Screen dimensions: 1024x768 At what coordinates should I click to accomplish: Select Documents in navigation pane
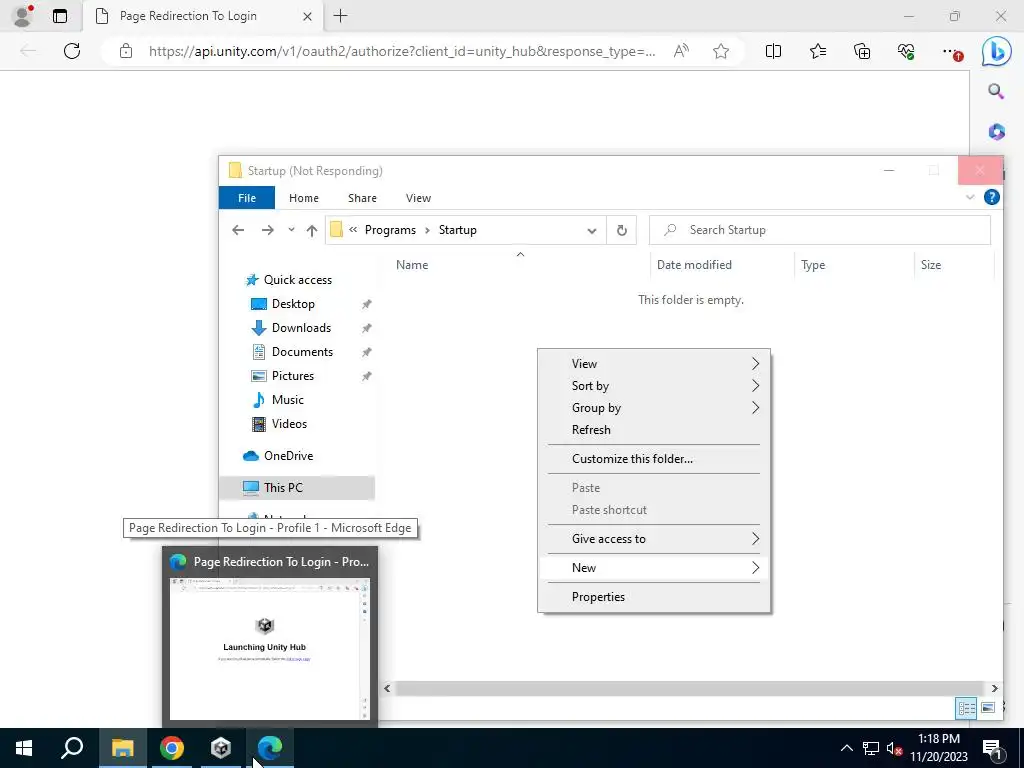pos(302,352)
